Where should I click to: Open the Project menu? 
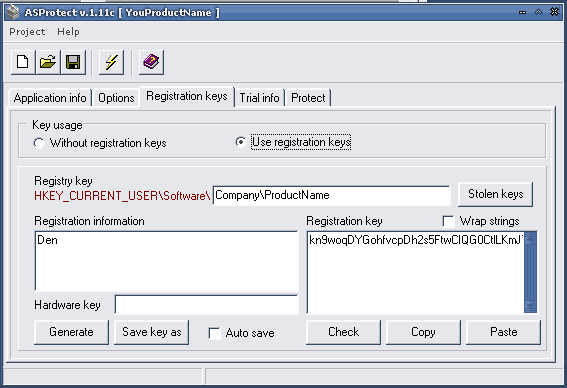click(x=27, y=32)
